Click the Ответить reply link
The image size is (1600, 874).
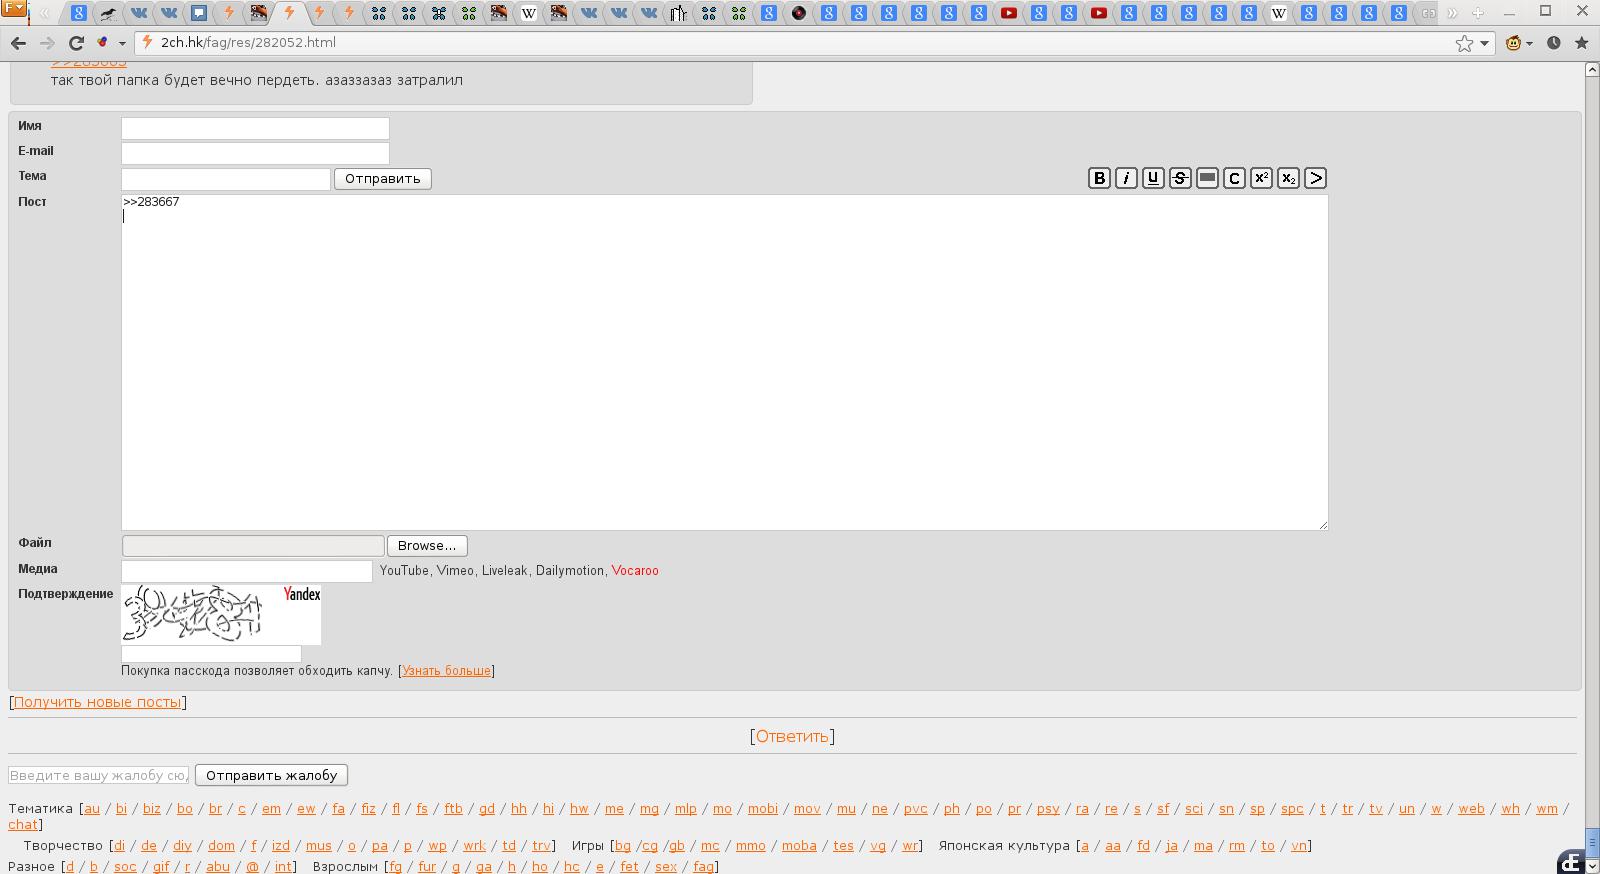(x=792, y=736)
